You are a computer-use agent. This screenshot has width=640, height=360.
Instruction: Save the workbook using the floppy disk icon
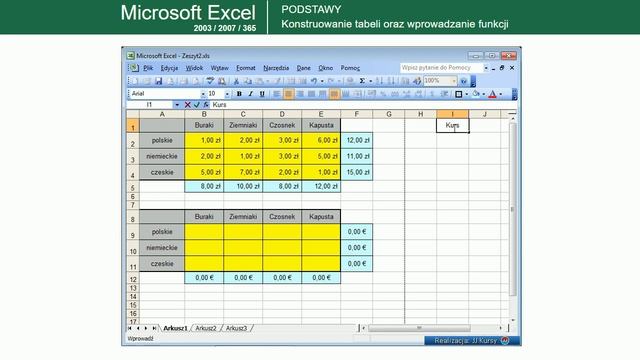coord(158,81)
